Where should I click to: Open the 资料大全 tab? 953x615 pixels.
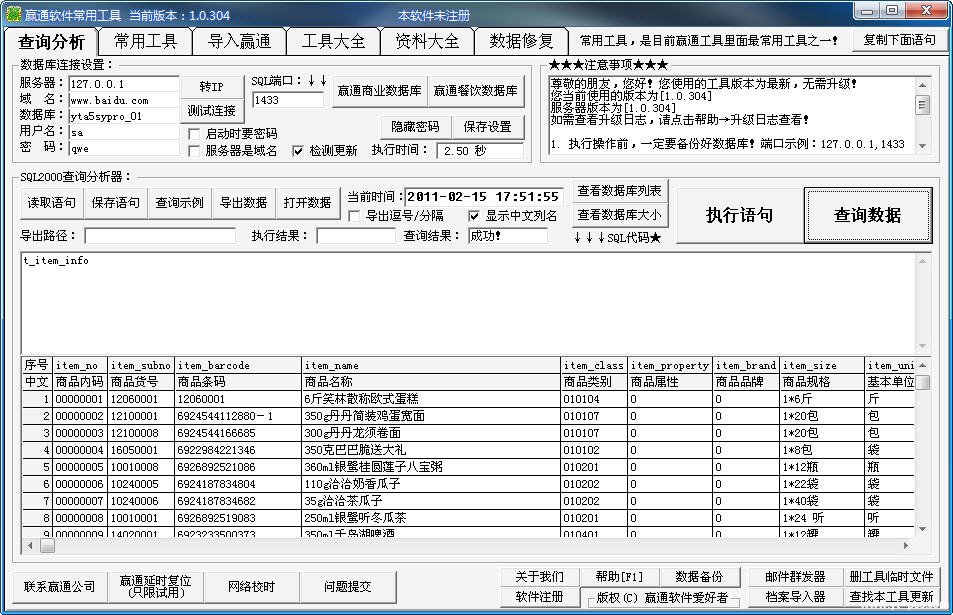[x=427, y=41]
